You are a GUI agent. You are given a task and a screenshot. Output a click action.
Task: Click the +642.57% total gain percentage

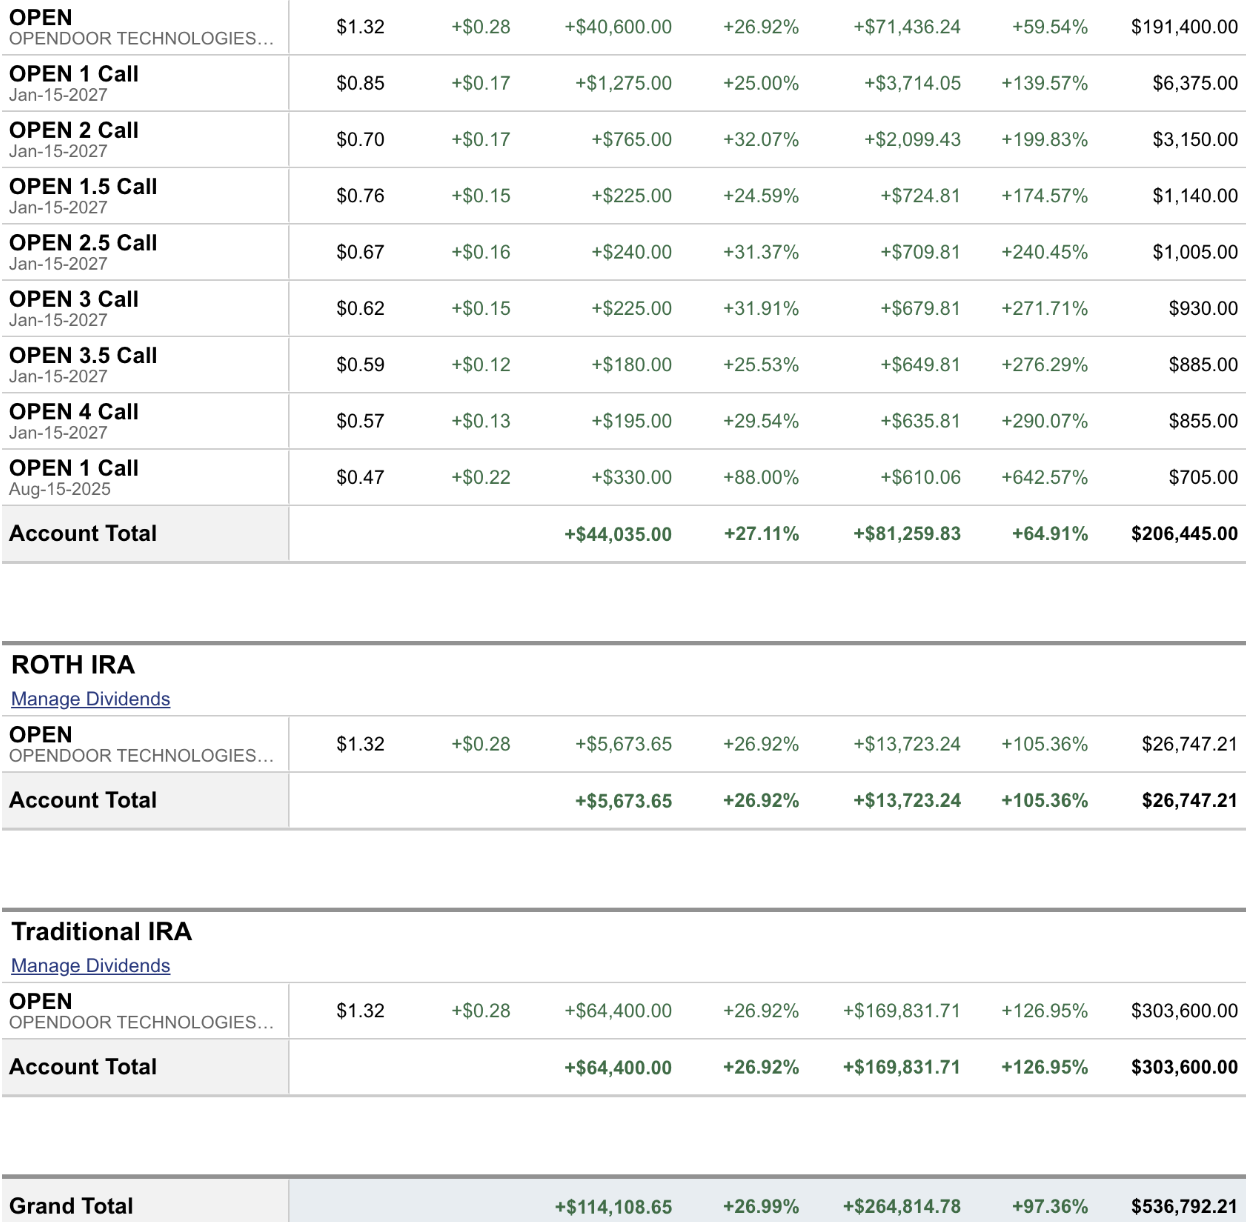(1045, 478)
